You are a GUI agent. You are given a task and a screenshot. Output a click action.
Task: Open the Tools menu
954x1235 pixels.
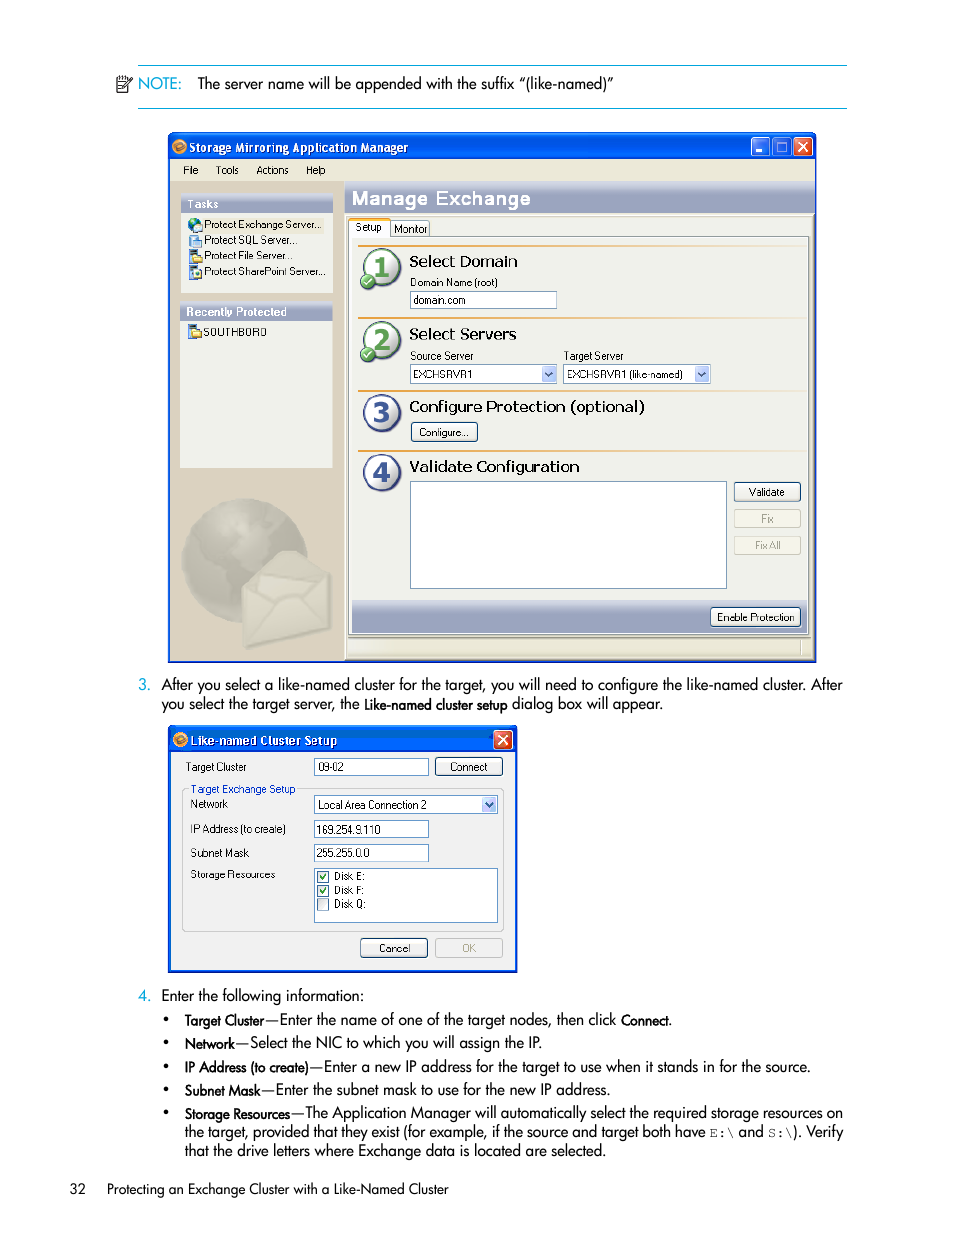point(227,170)
